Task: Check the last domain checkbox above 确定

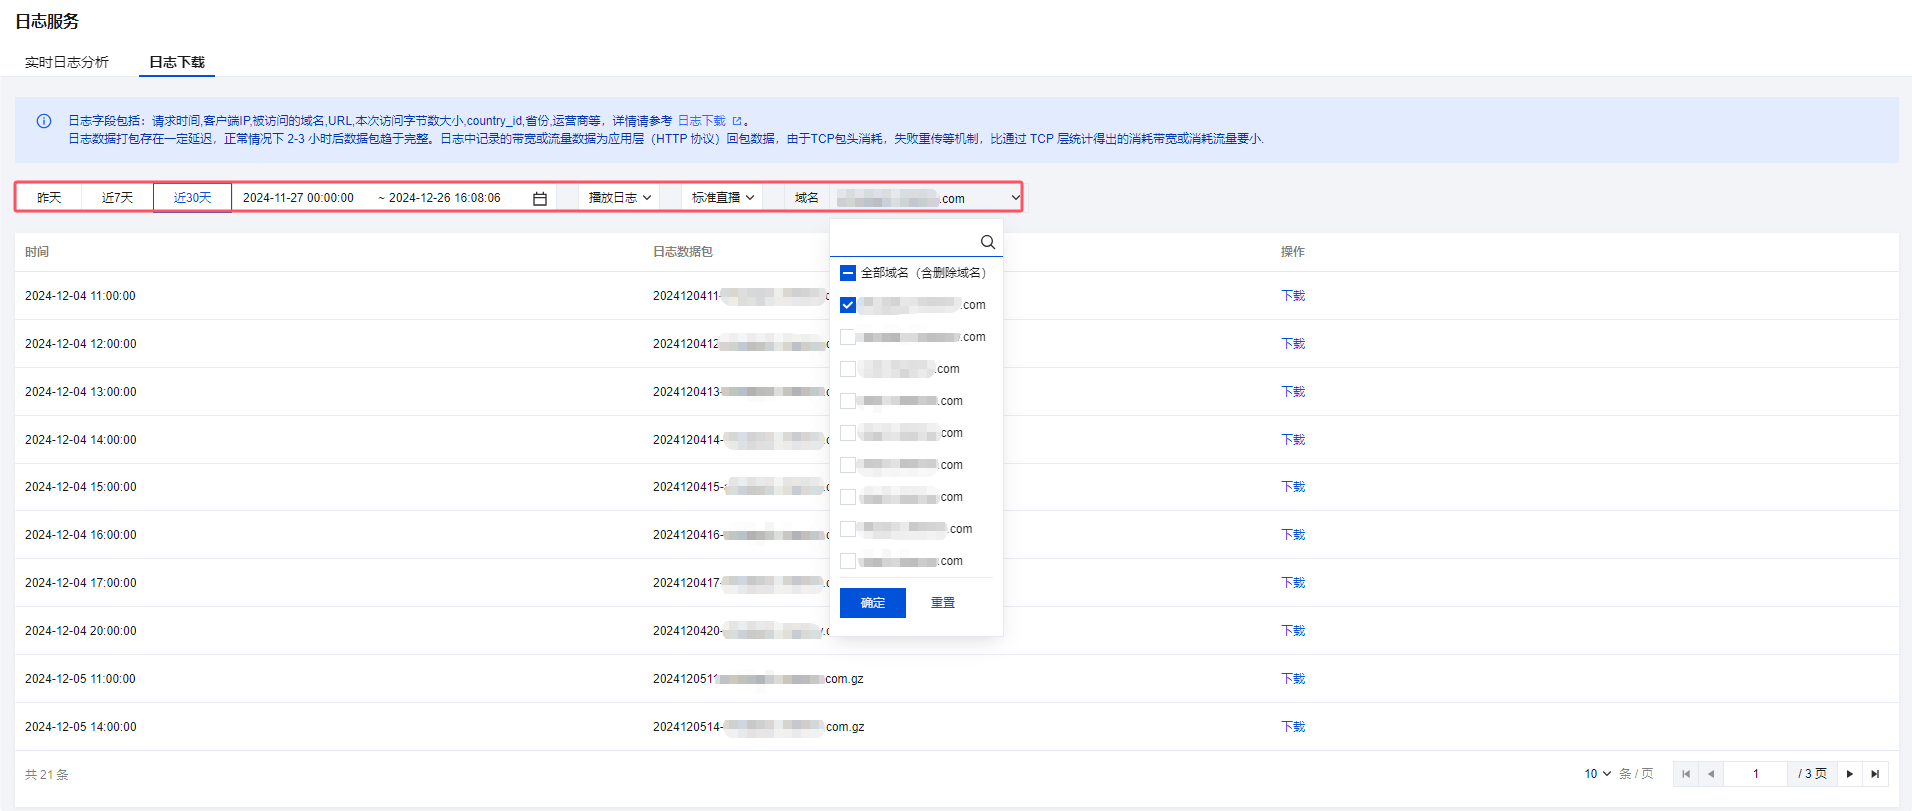Action: [x=848, y=561]
